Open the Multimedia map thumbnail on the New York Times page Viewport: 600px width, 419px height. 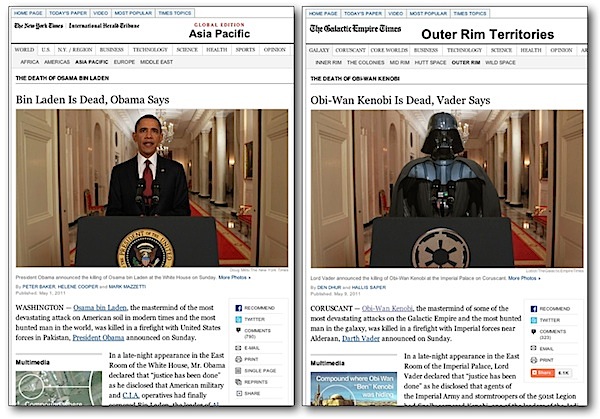(59, 388)
